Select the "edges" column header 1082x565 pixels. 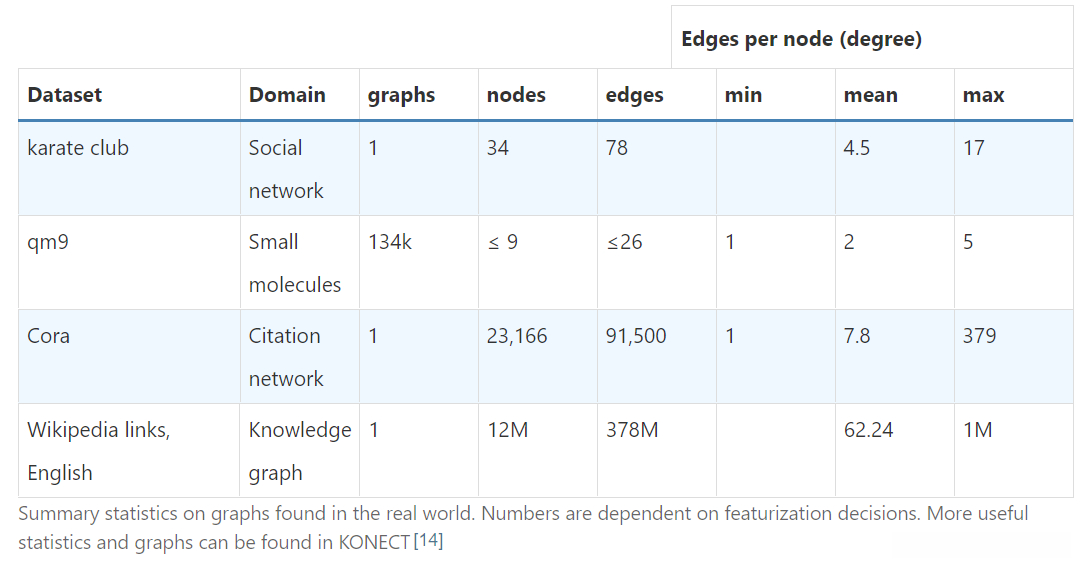[x=634, y=95]
